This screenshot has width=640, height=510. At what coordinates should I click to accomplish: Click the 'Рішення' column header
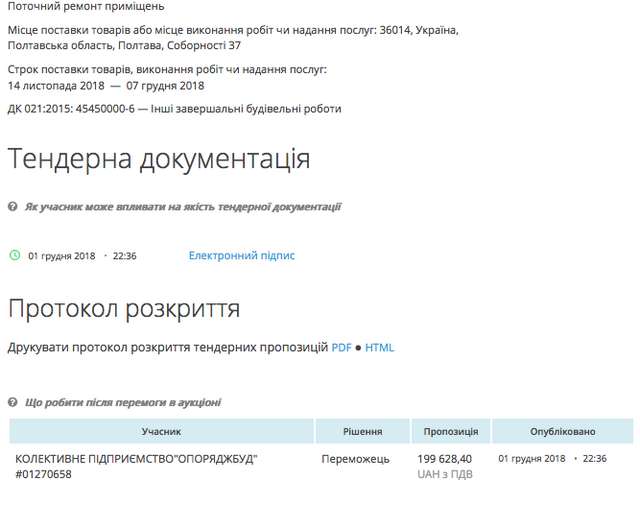click(362, 431)
